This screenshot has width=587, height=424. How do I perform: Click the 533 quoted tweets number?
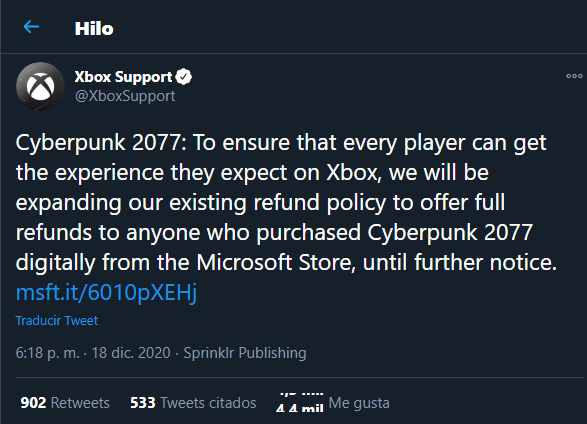point(143,403)
